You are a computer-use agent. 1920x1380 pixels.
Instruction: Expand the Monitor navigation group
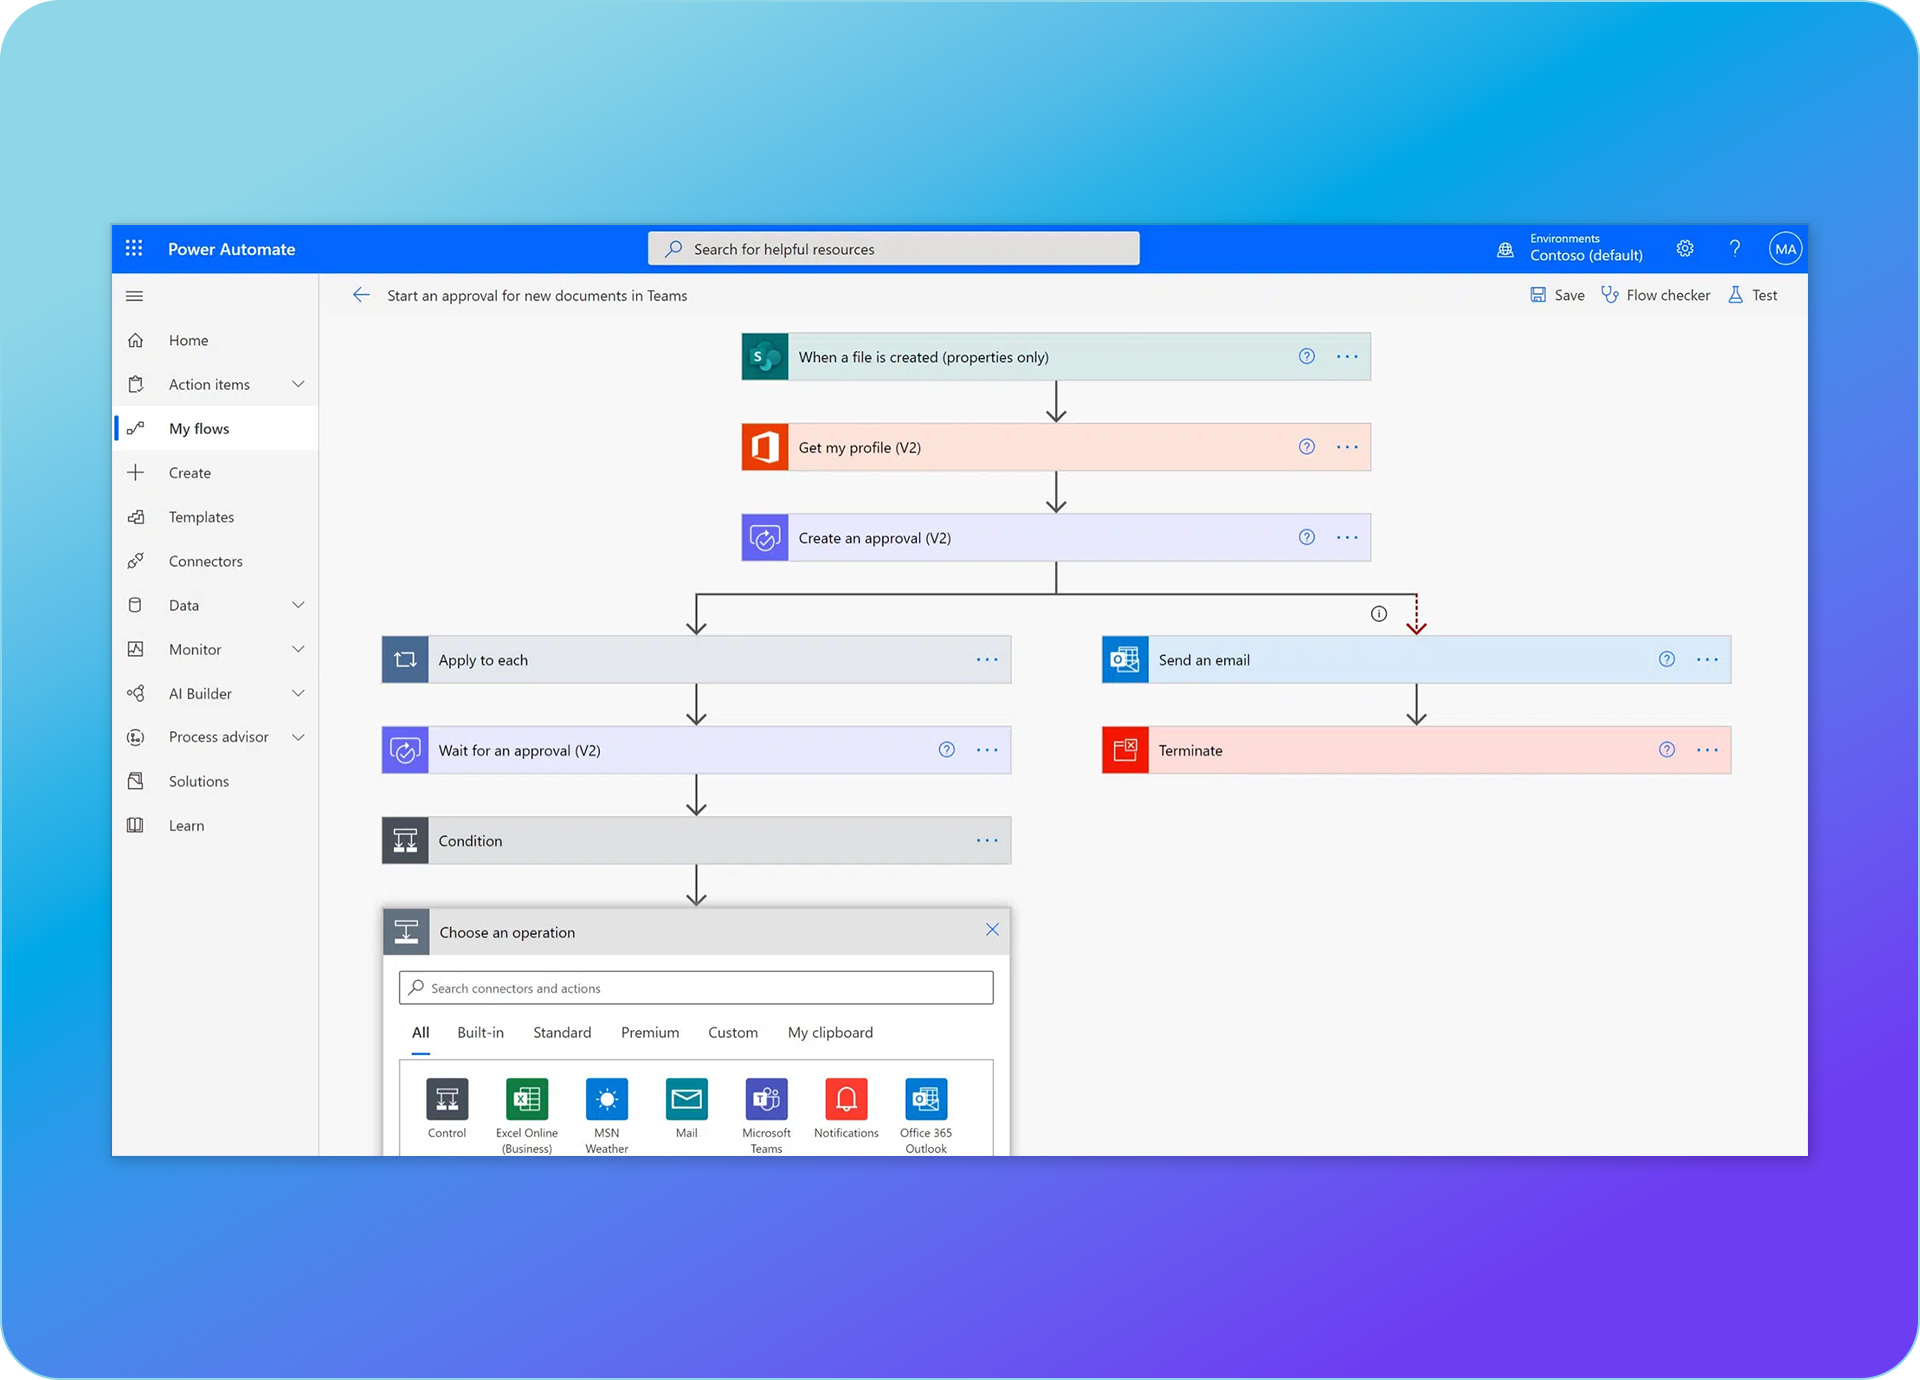(x=298, y=649)
